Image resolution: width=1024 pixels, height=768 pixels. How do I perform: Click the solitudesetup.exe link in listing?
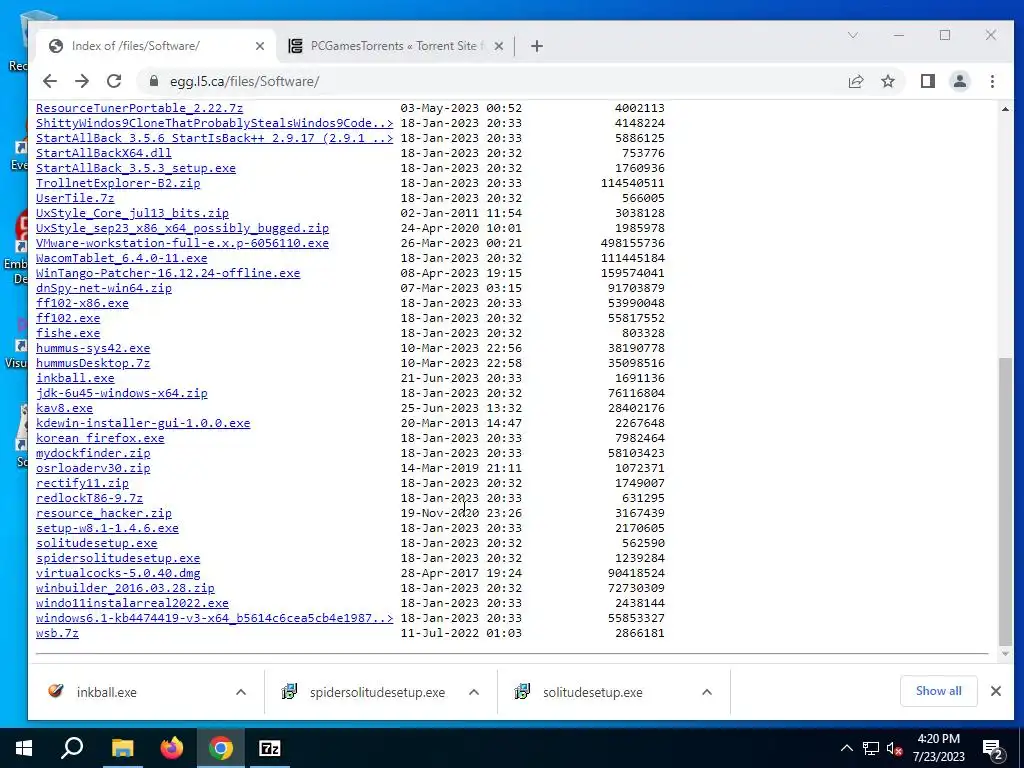click(97, 543)
